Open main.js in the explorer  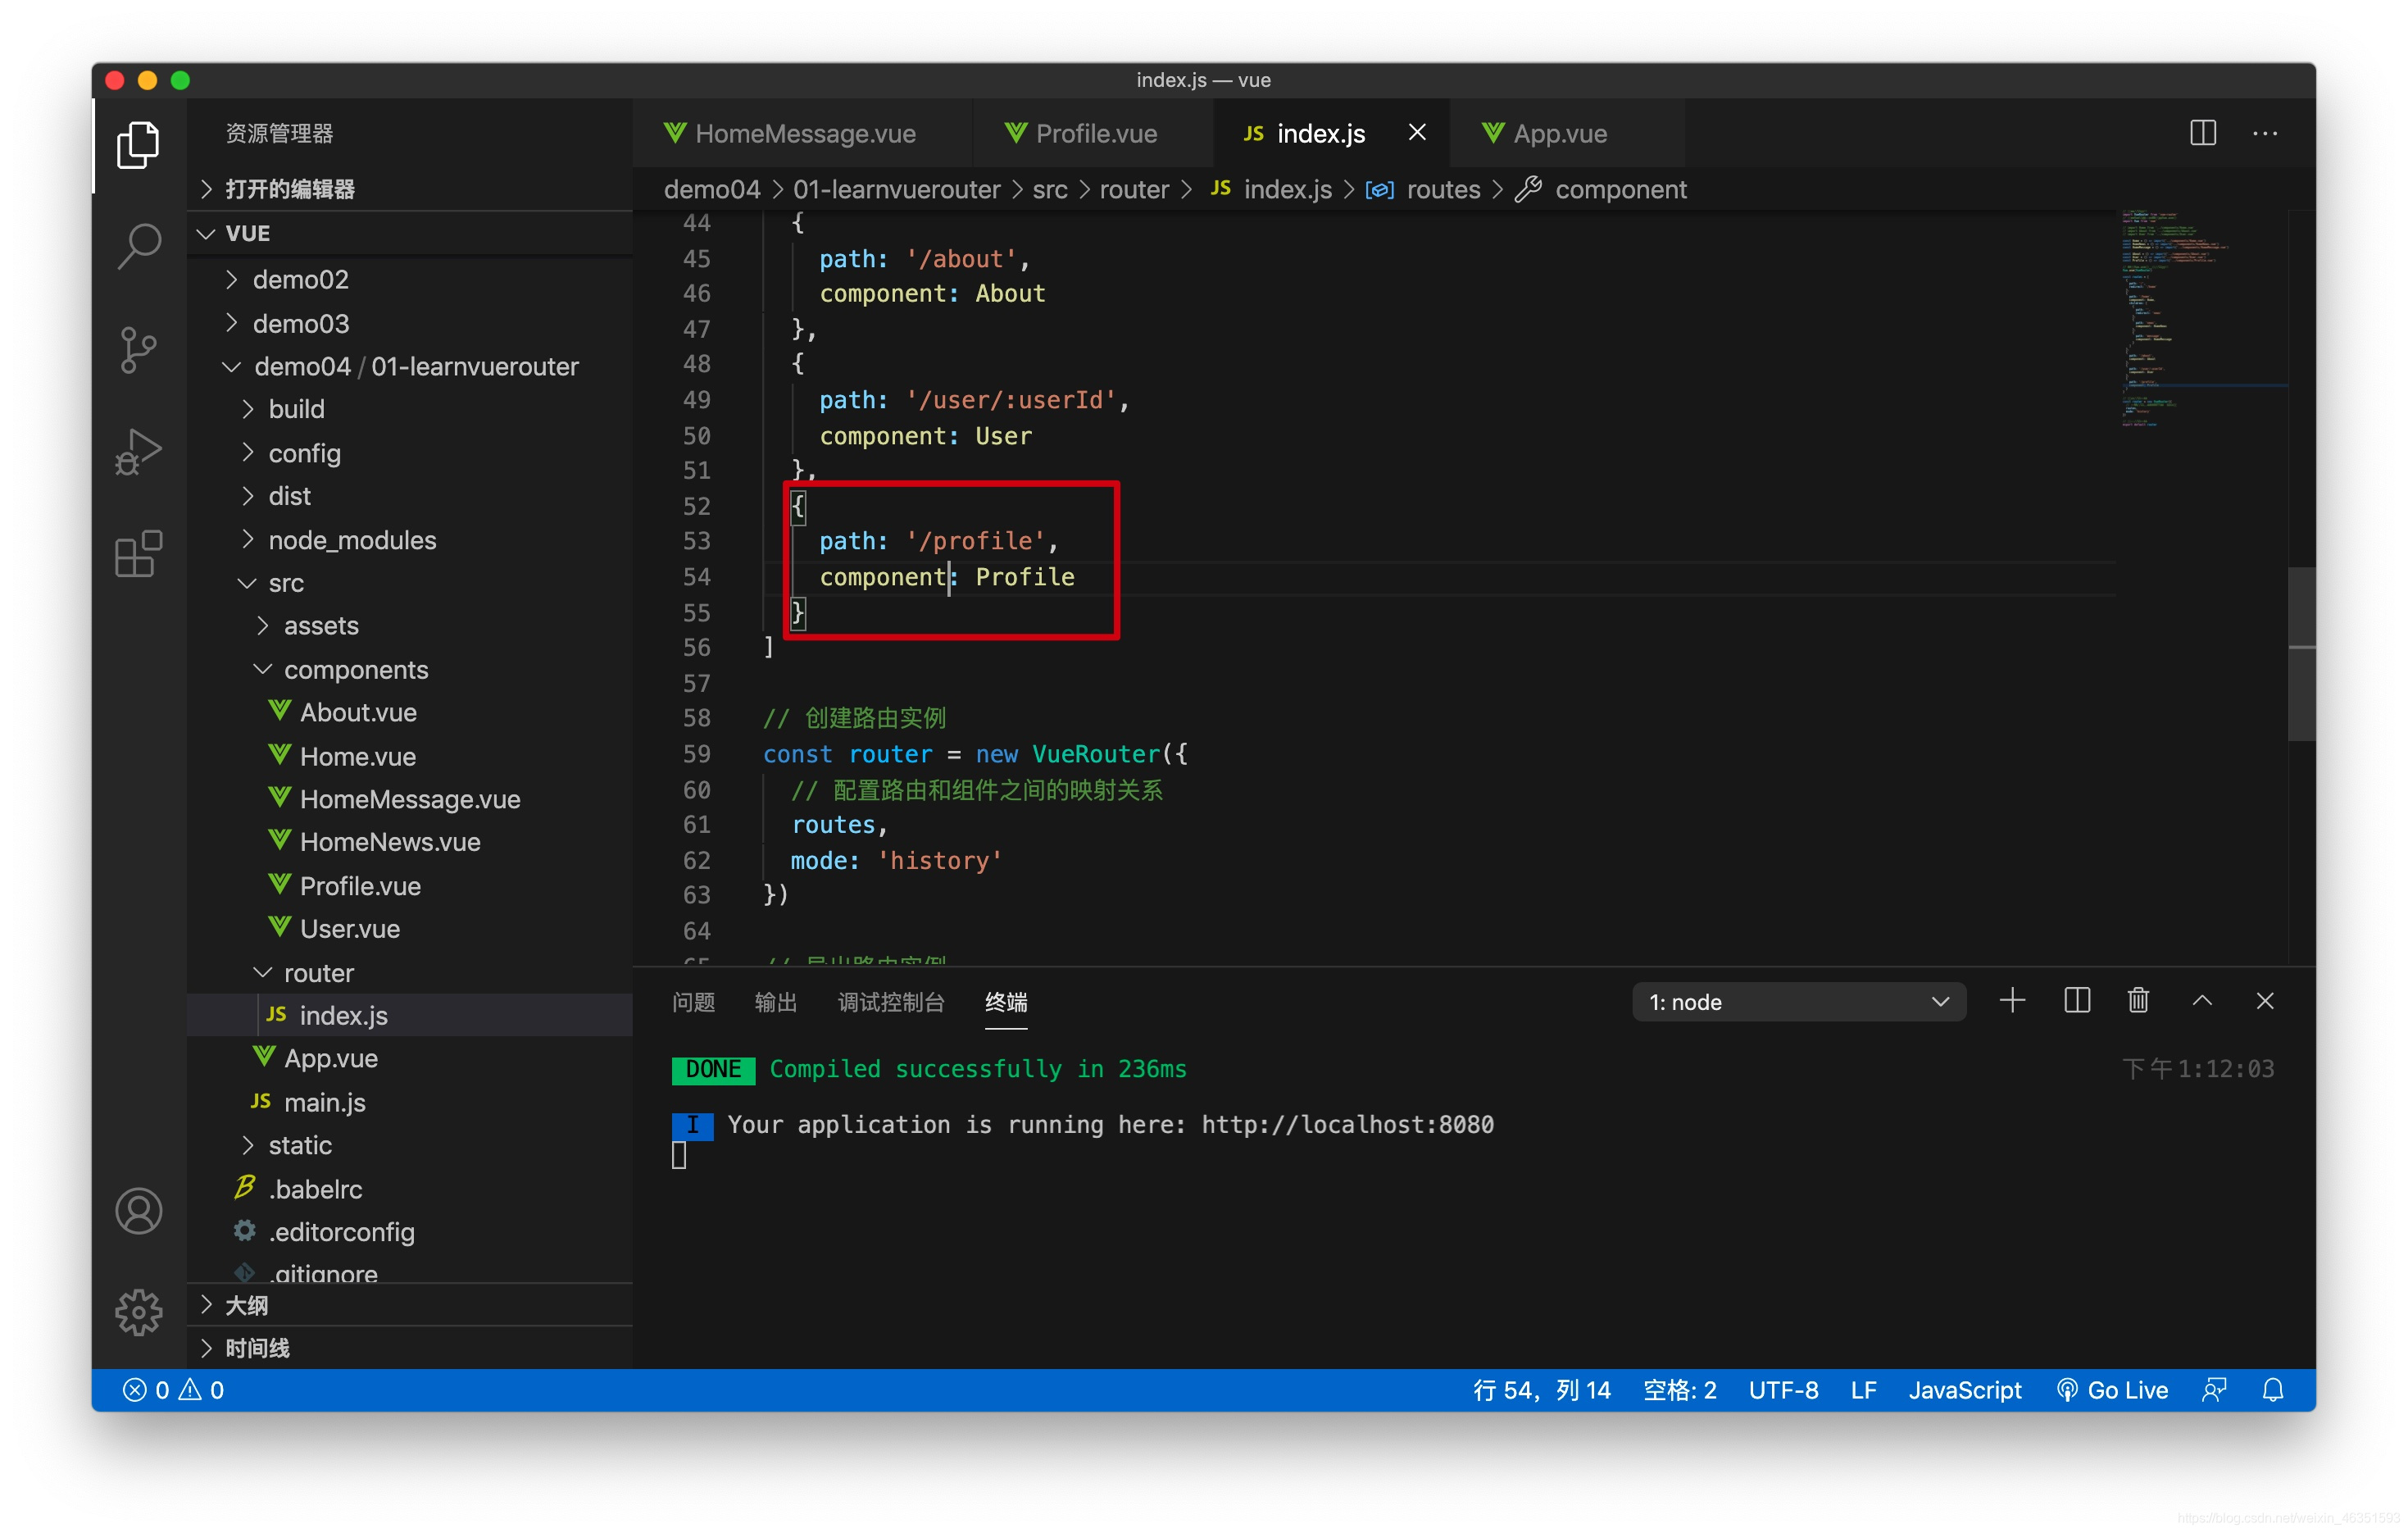coord(410,1102)
